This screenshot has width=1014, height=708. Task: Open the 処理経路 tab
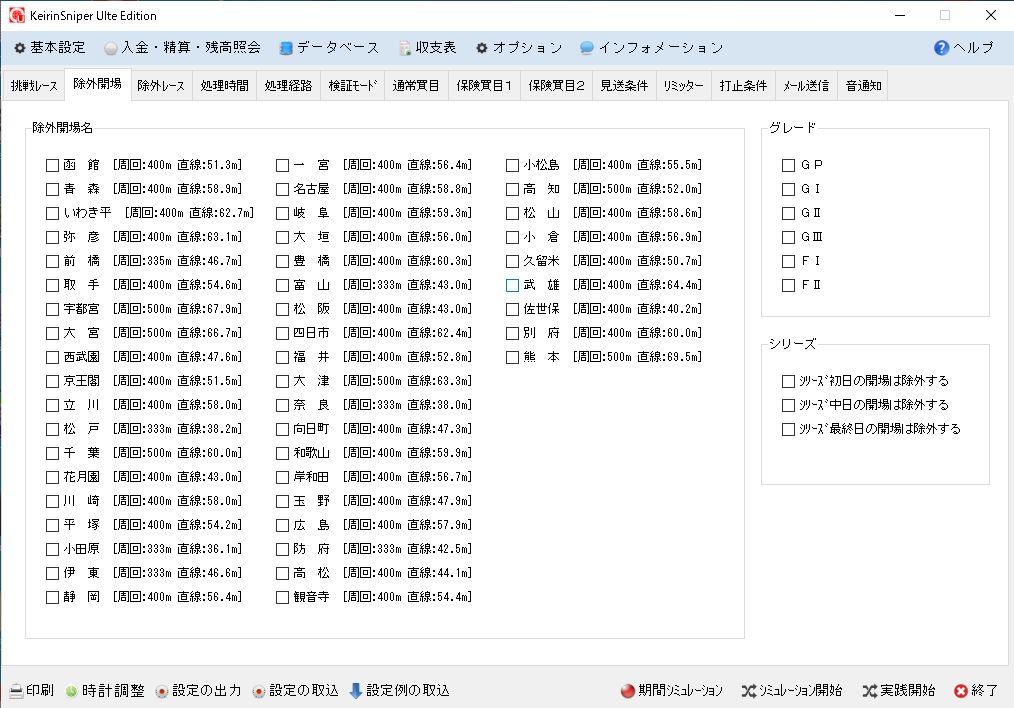(288, 85)
